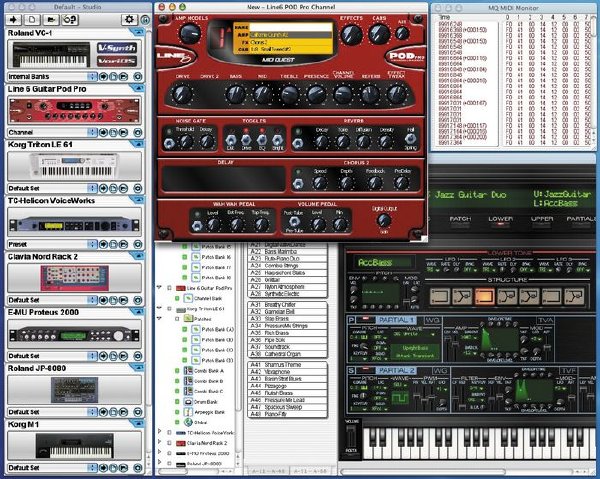Toggle the Drive switch in POD Toggles
Viewport: 600px width, 479px height.
246,141
